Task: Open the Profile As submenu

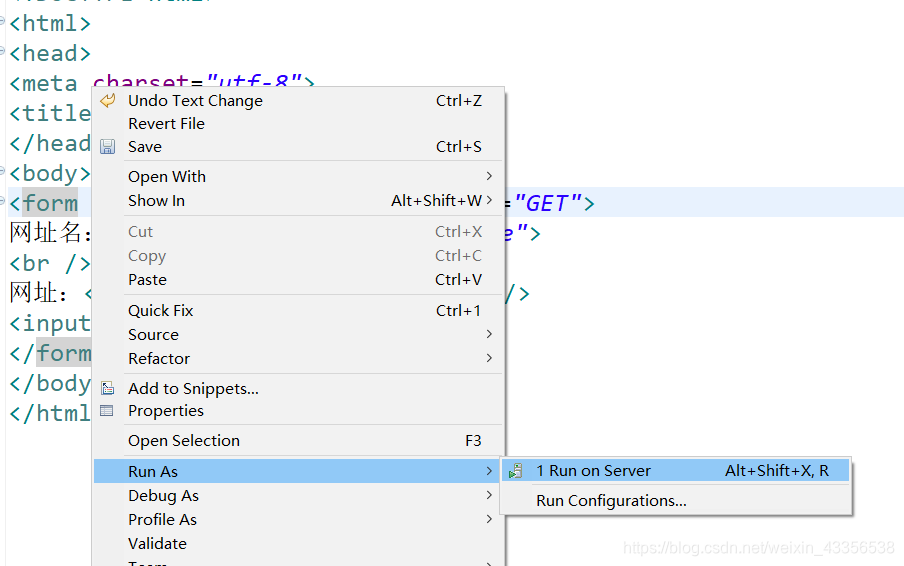Action: pyautogui.click(x=299, y=519)
